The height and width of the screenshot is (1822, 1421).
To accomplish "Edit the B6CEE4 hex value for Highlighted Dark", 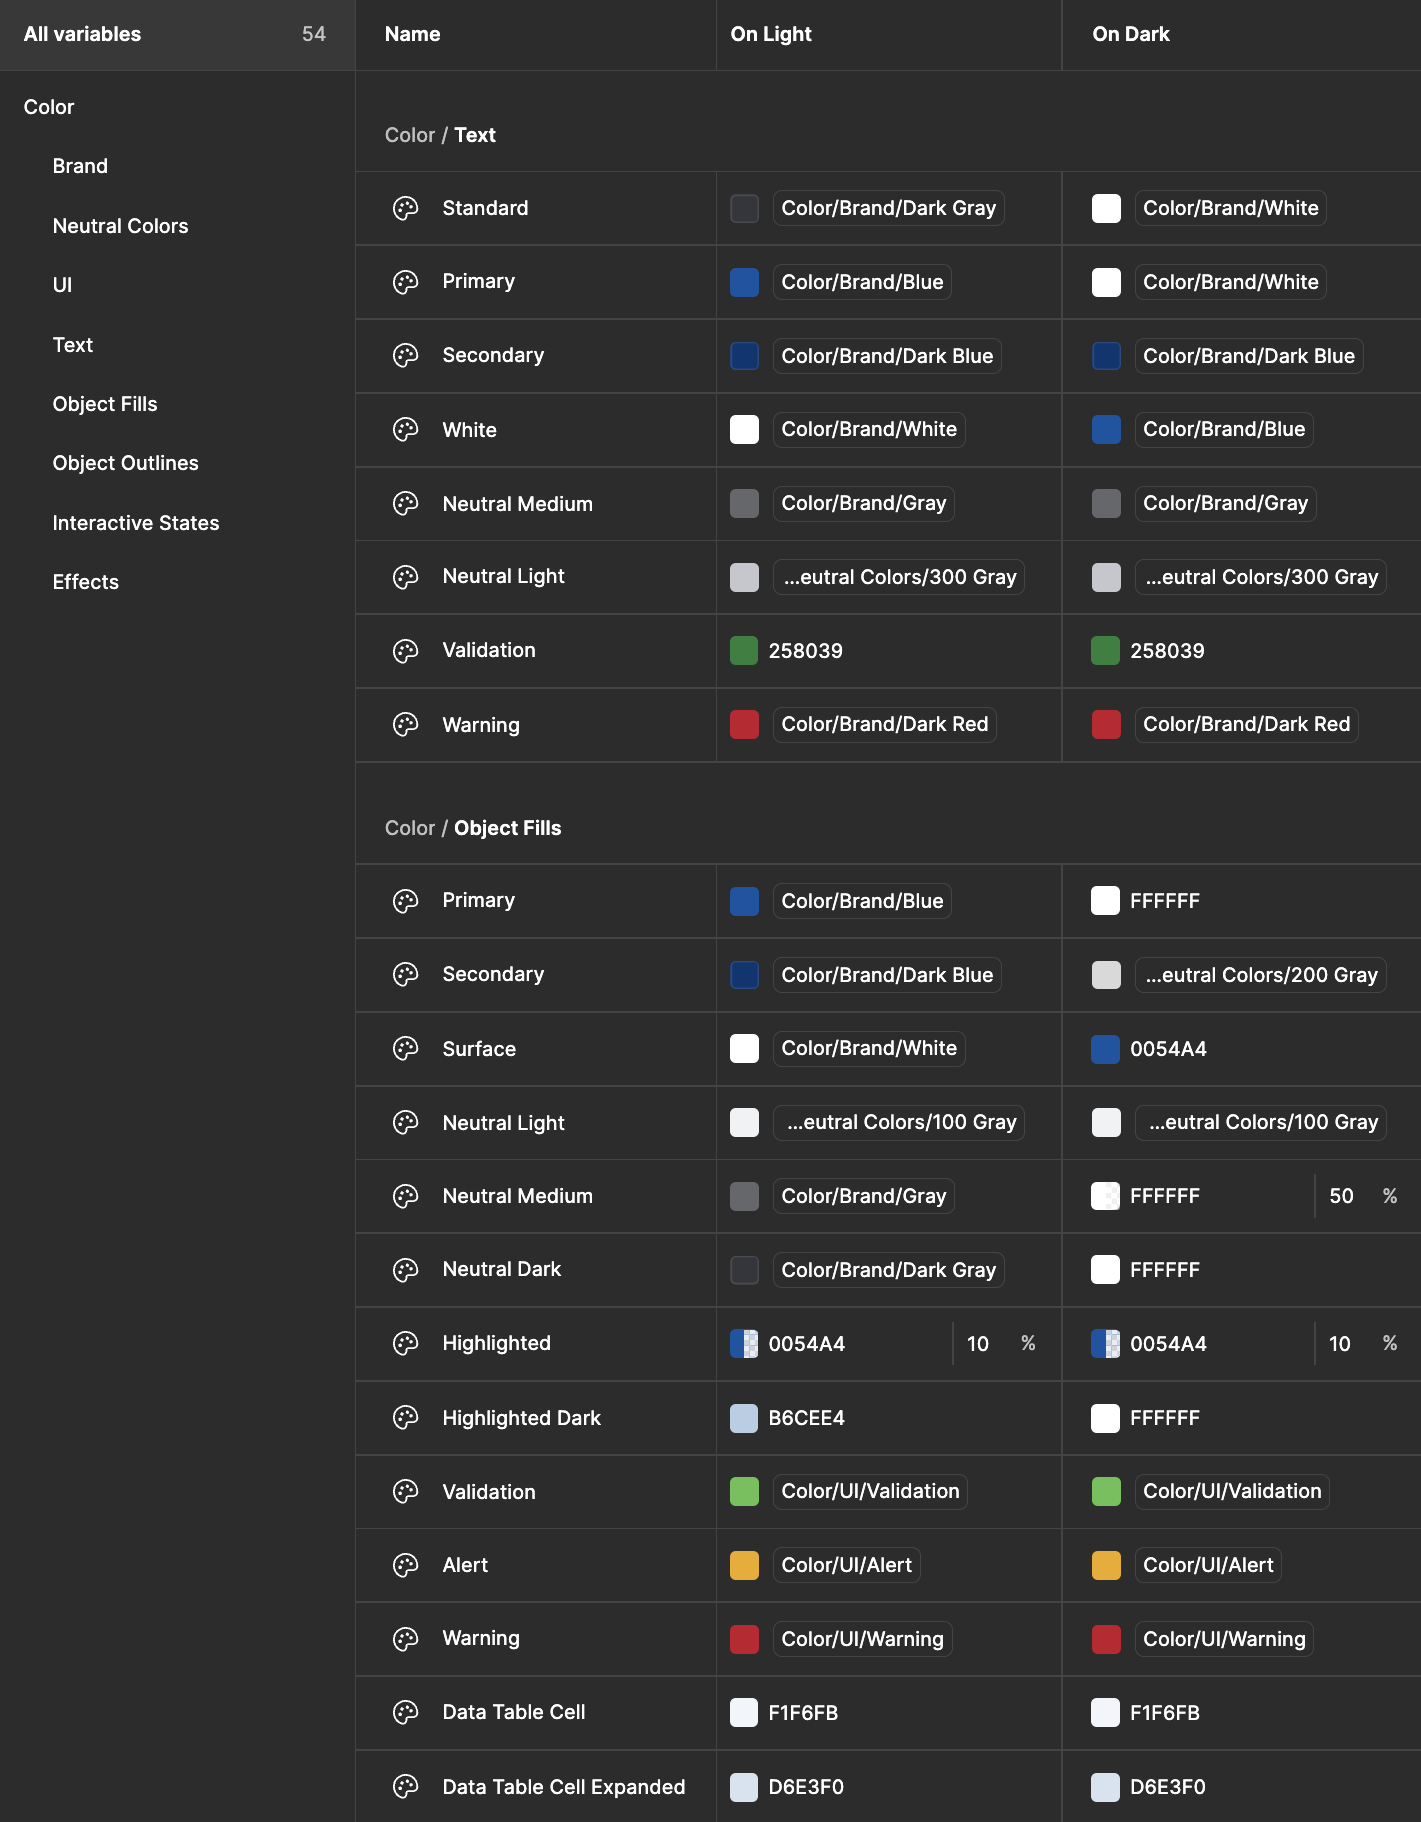I will (806, 1418).
